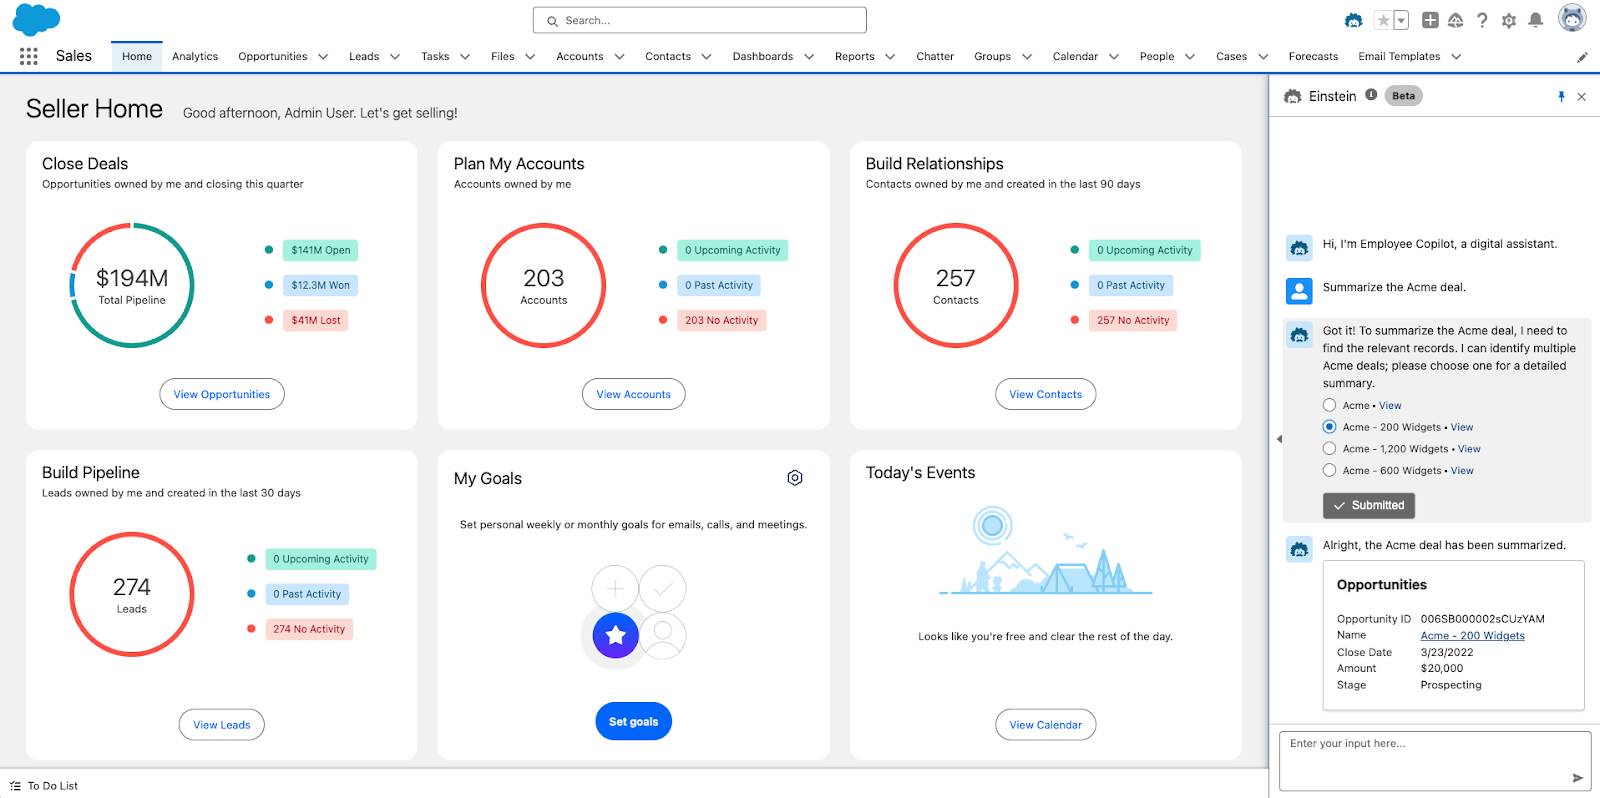Expand the Accounts tab dropdown chevron

[619, 57]
